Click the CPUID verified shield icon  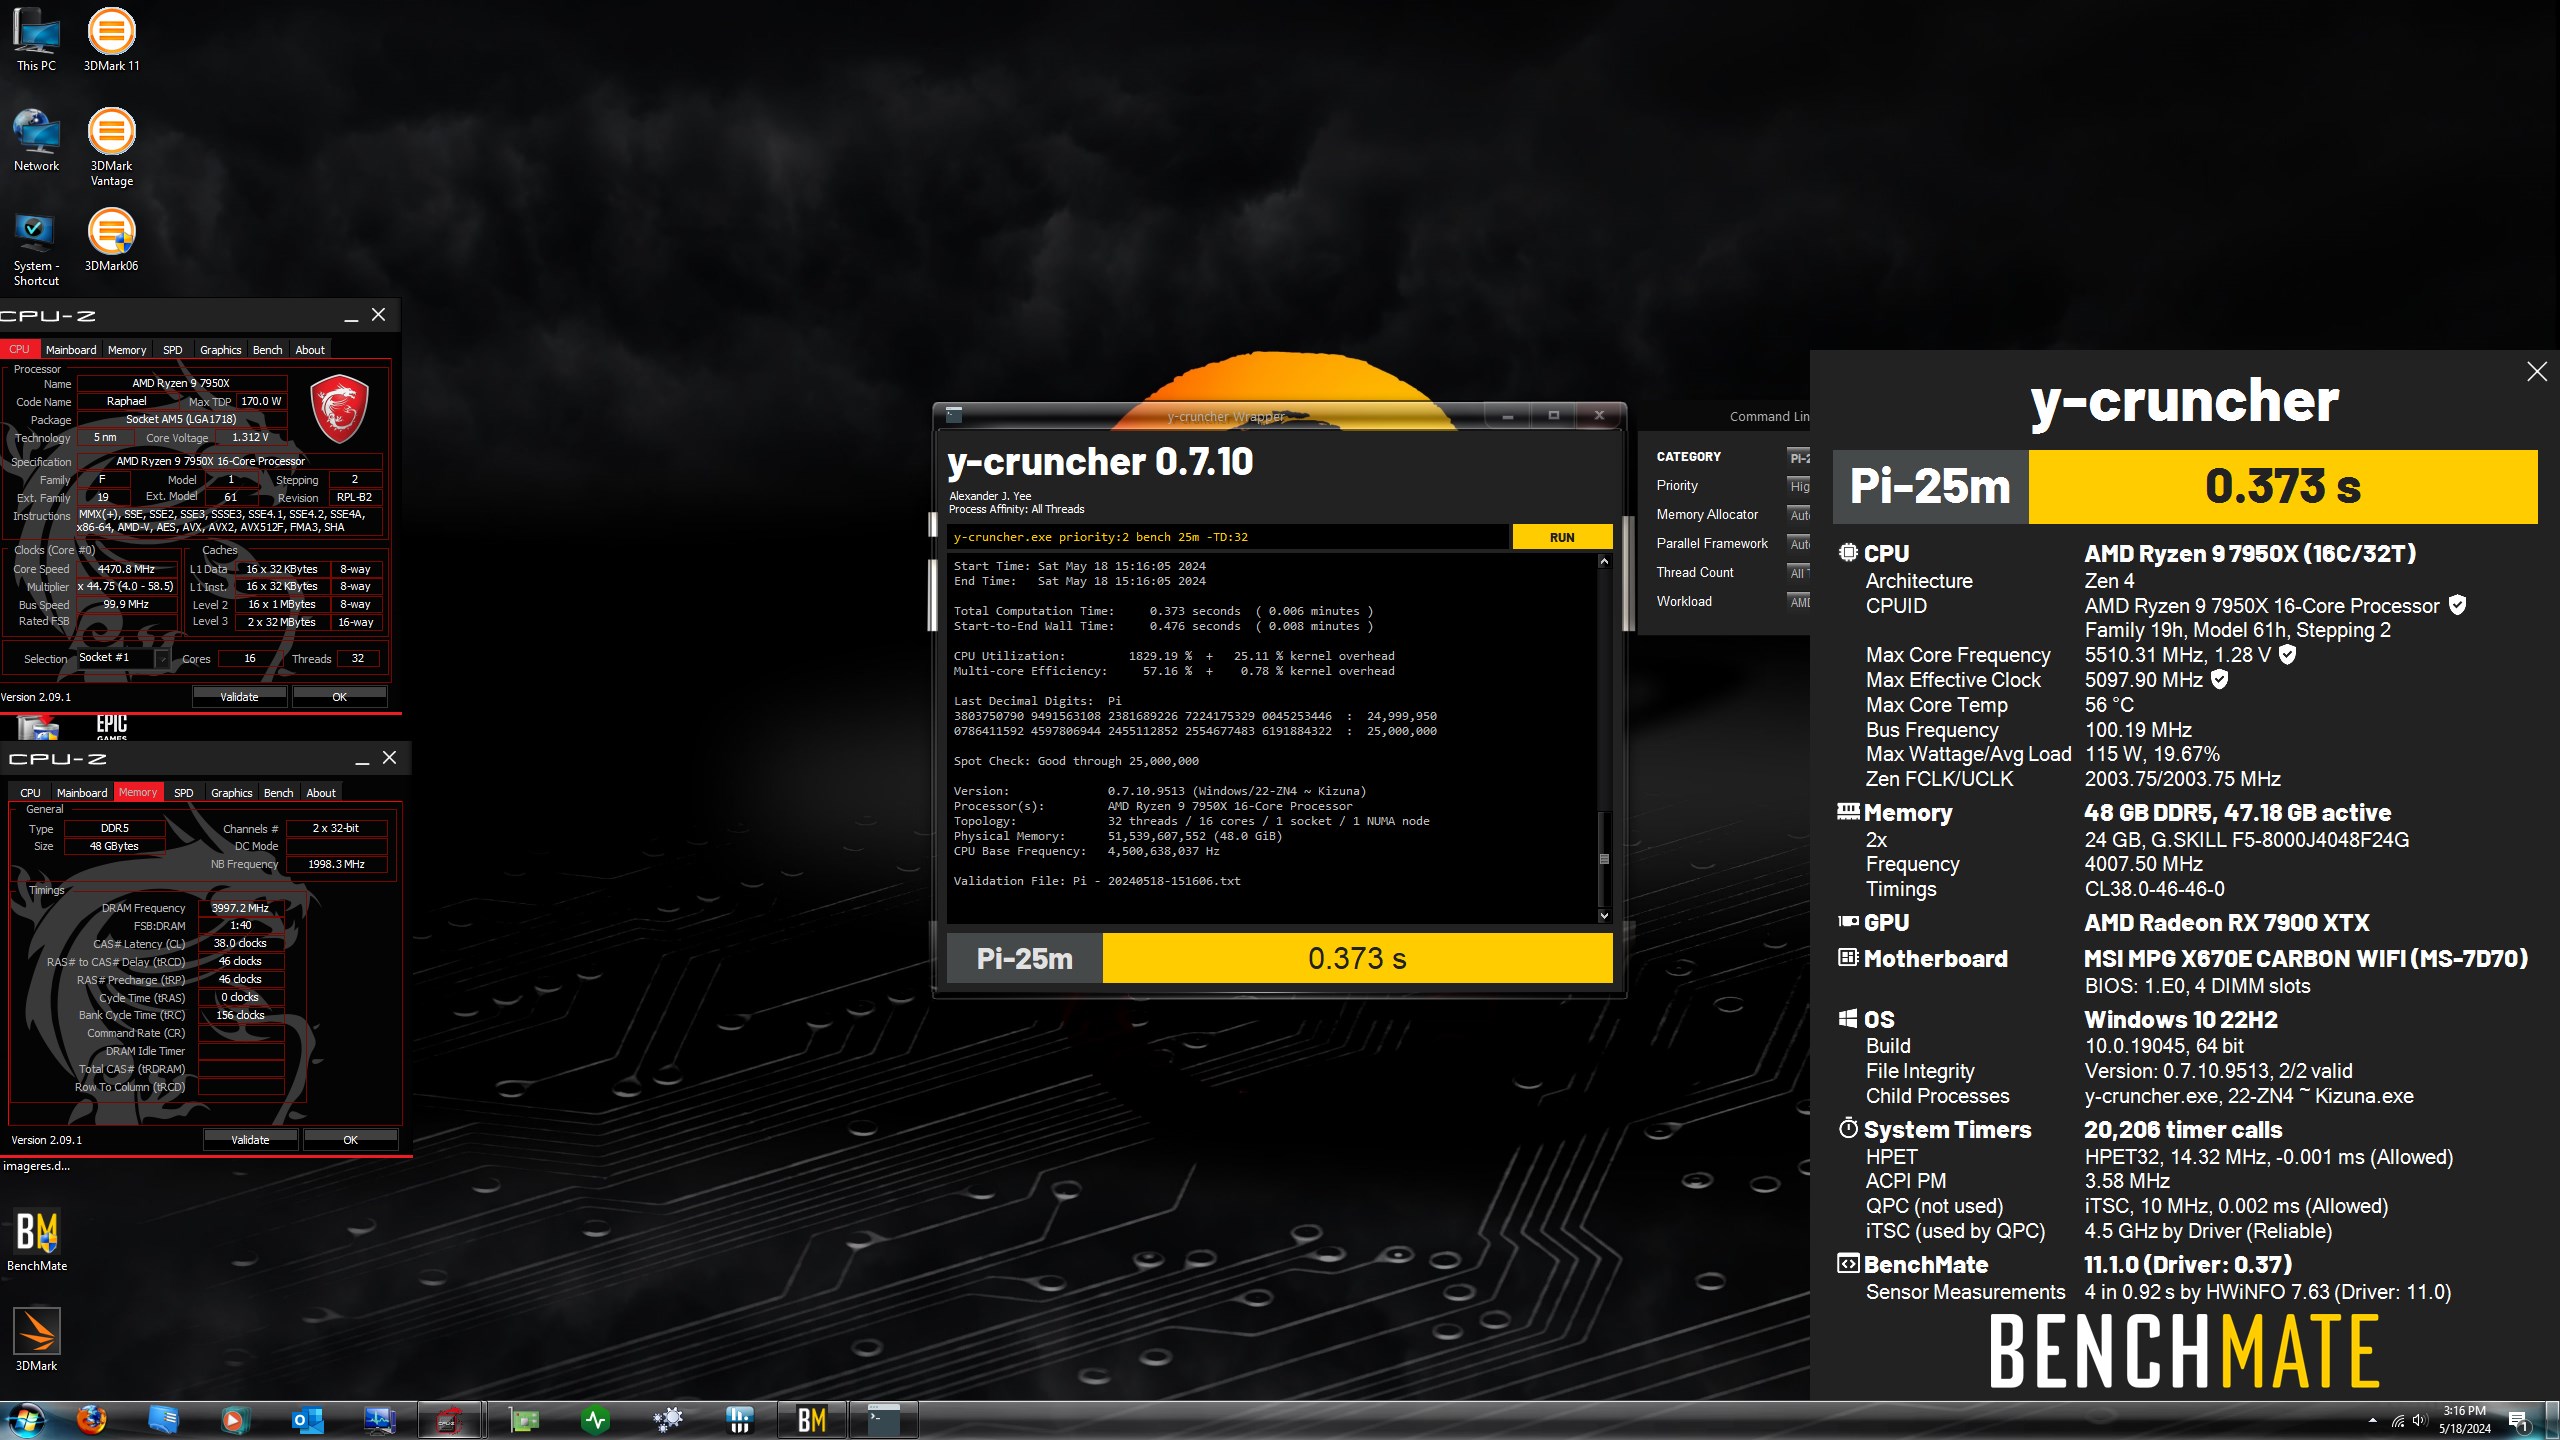click(2457, 605)
